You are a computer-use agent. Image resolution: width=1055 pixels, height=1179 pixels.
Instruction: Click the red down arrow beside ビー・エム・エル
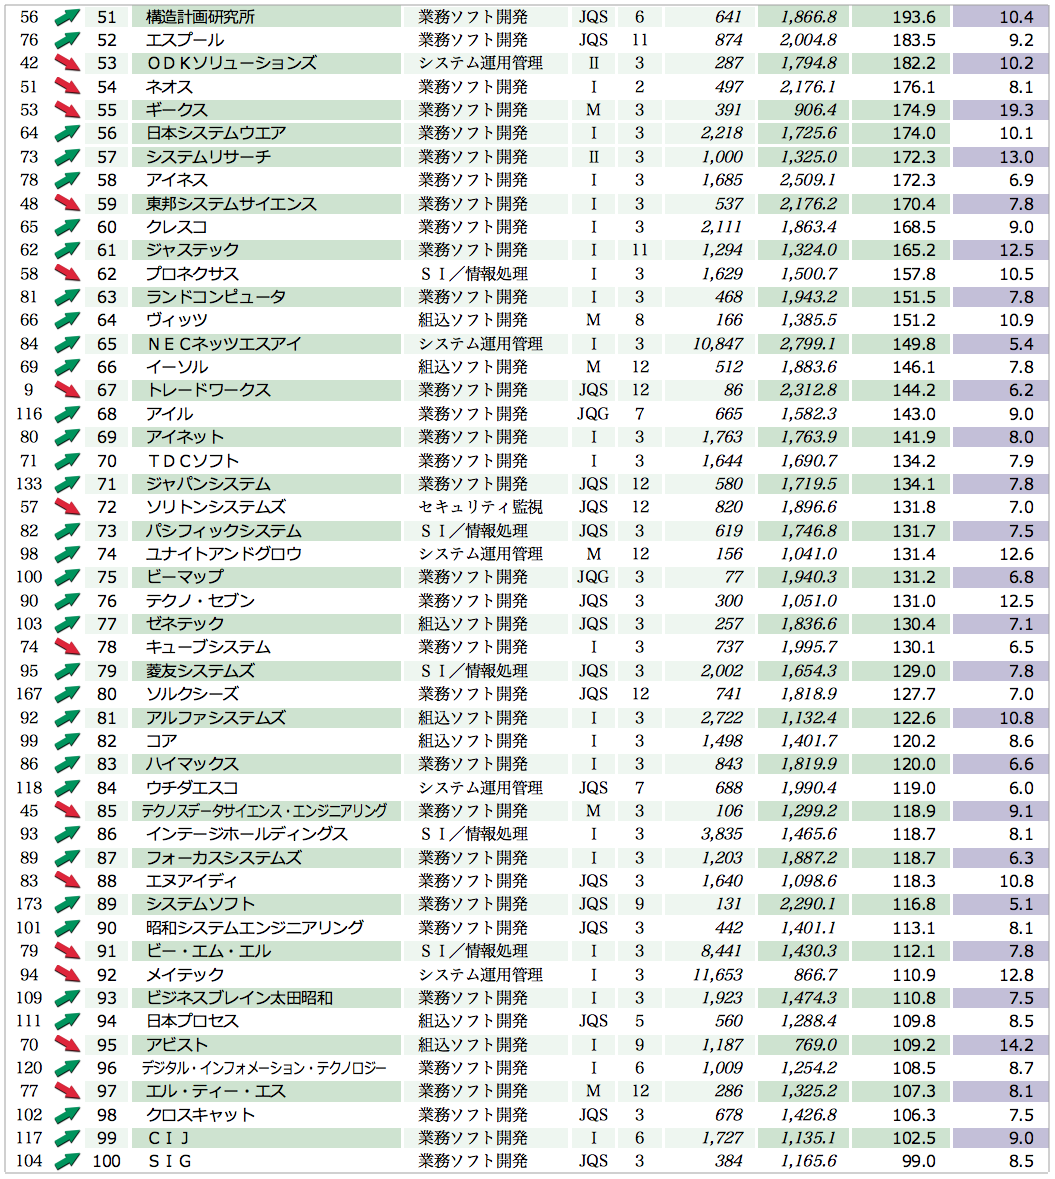tap(67, 950)
